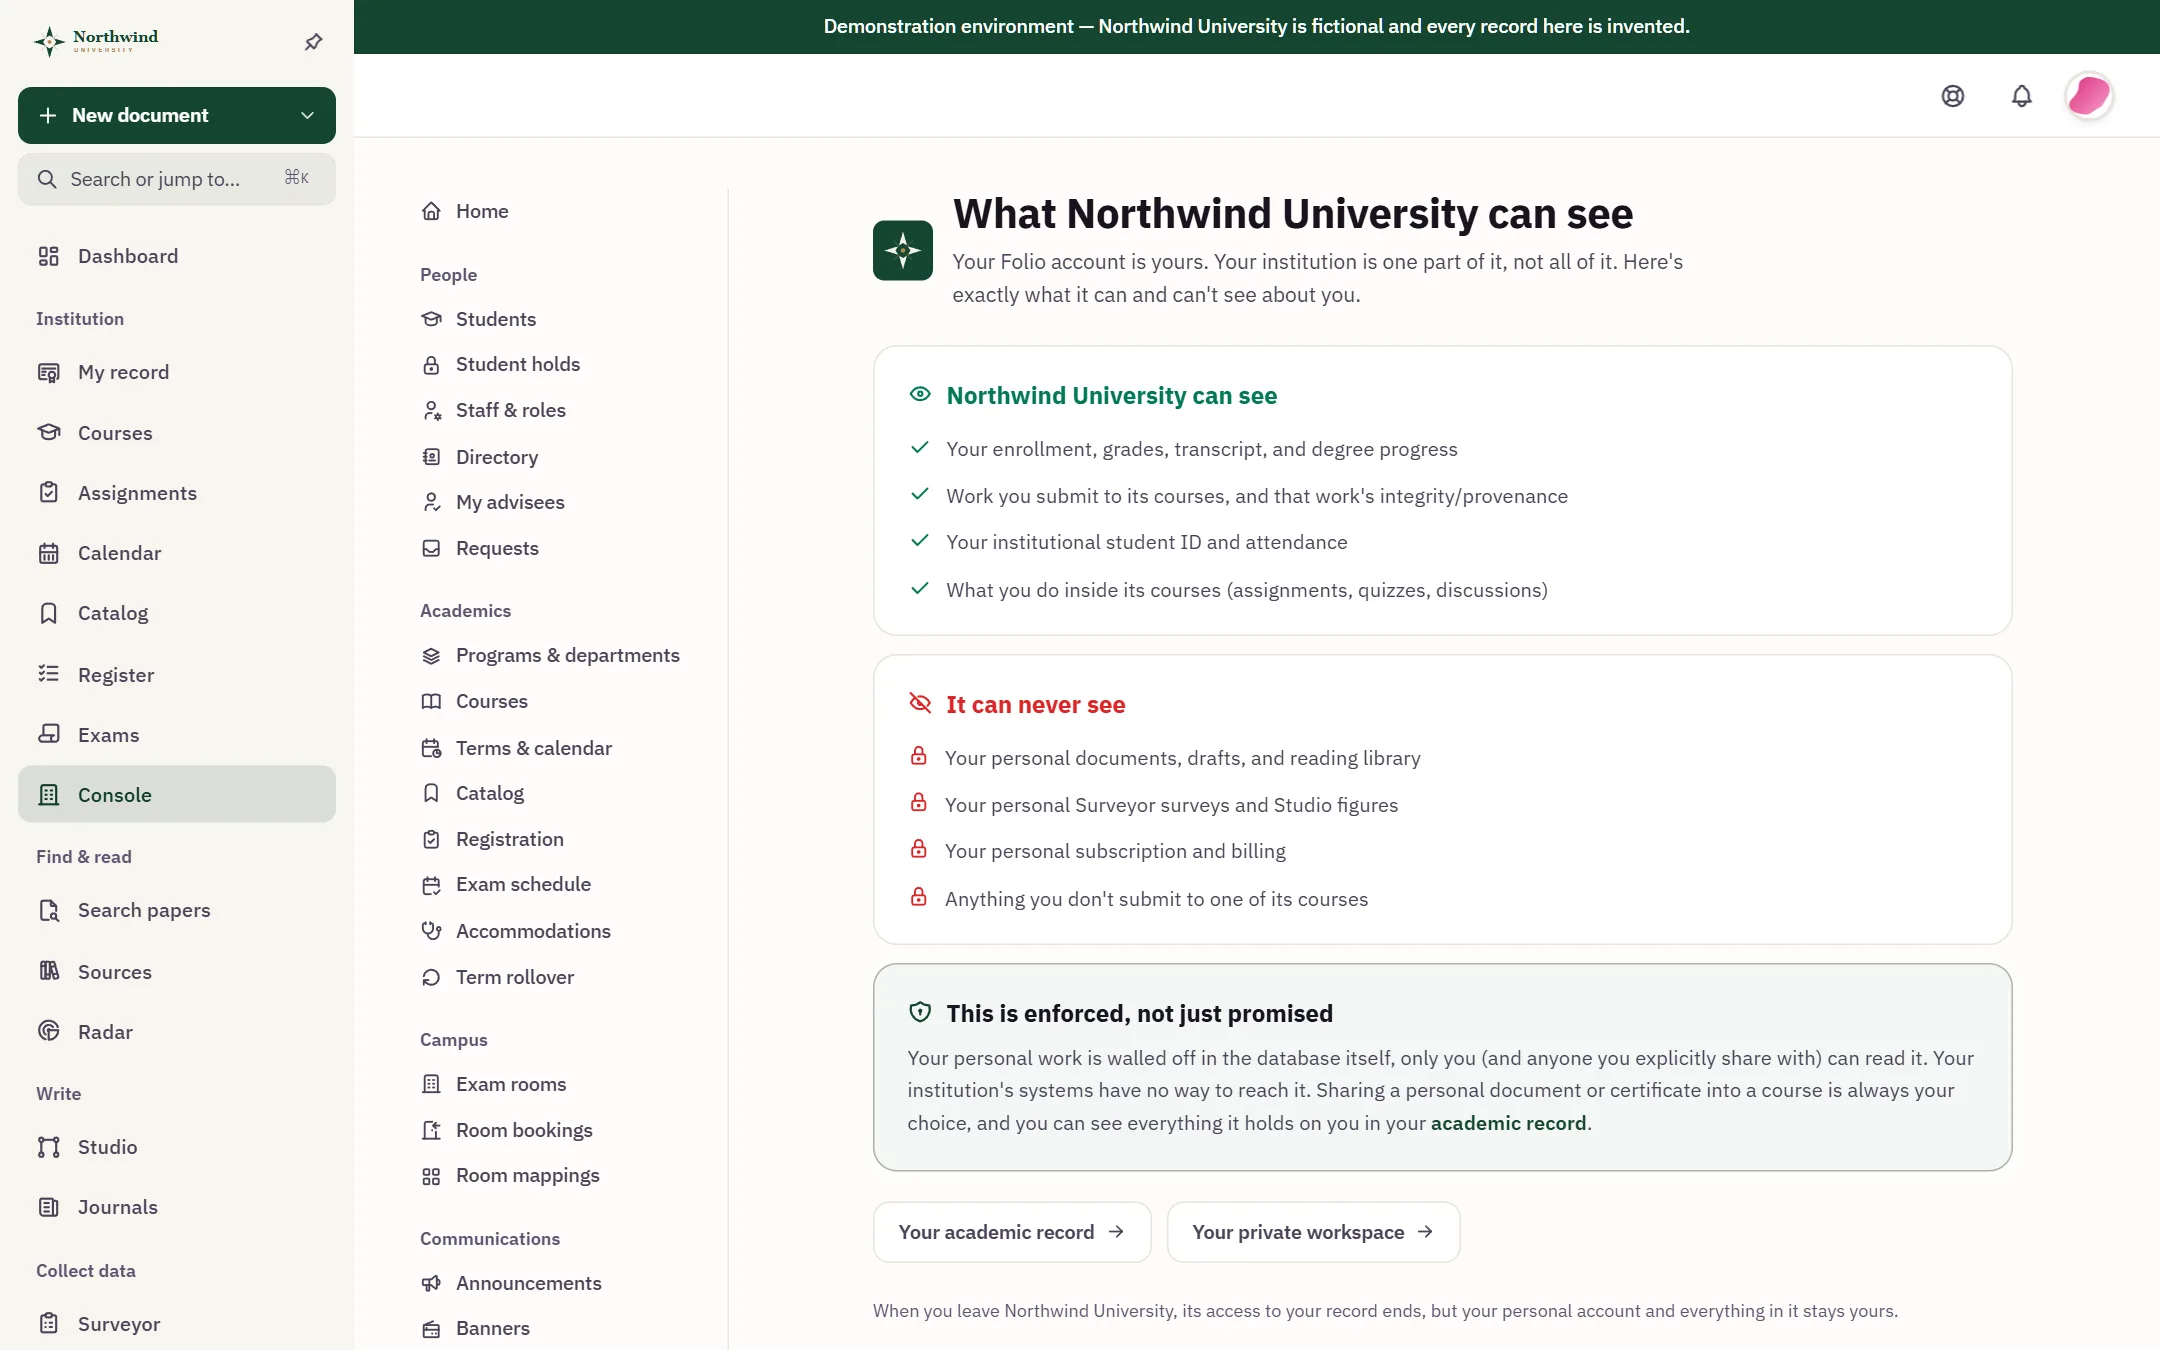Open the Studio icon
Image resolution: width=2160 pixels, height=1350 pixels.
[x=49, y=1147]
